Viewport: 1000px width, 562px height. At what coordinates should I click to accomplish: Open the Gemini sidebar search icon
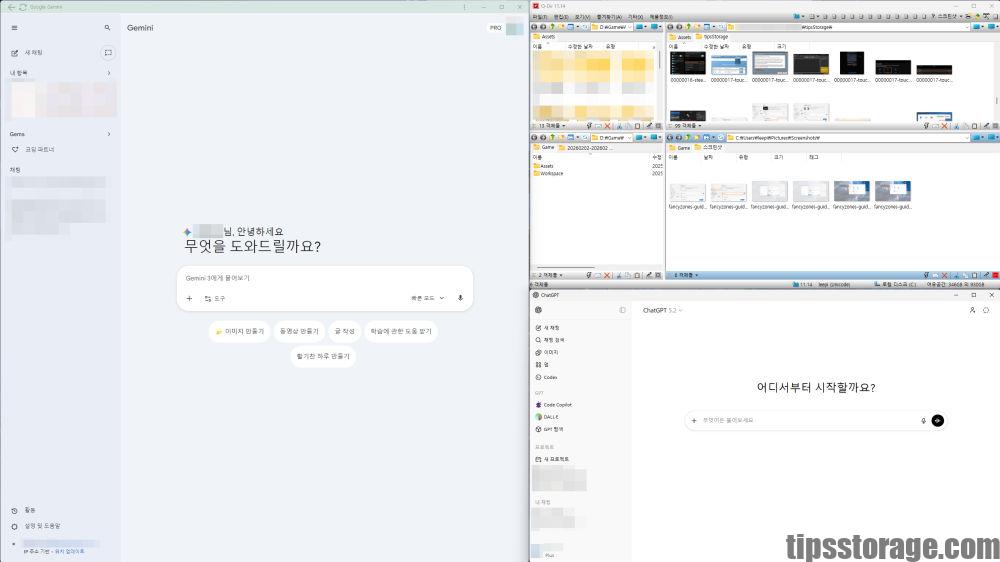tap(108, 28)
